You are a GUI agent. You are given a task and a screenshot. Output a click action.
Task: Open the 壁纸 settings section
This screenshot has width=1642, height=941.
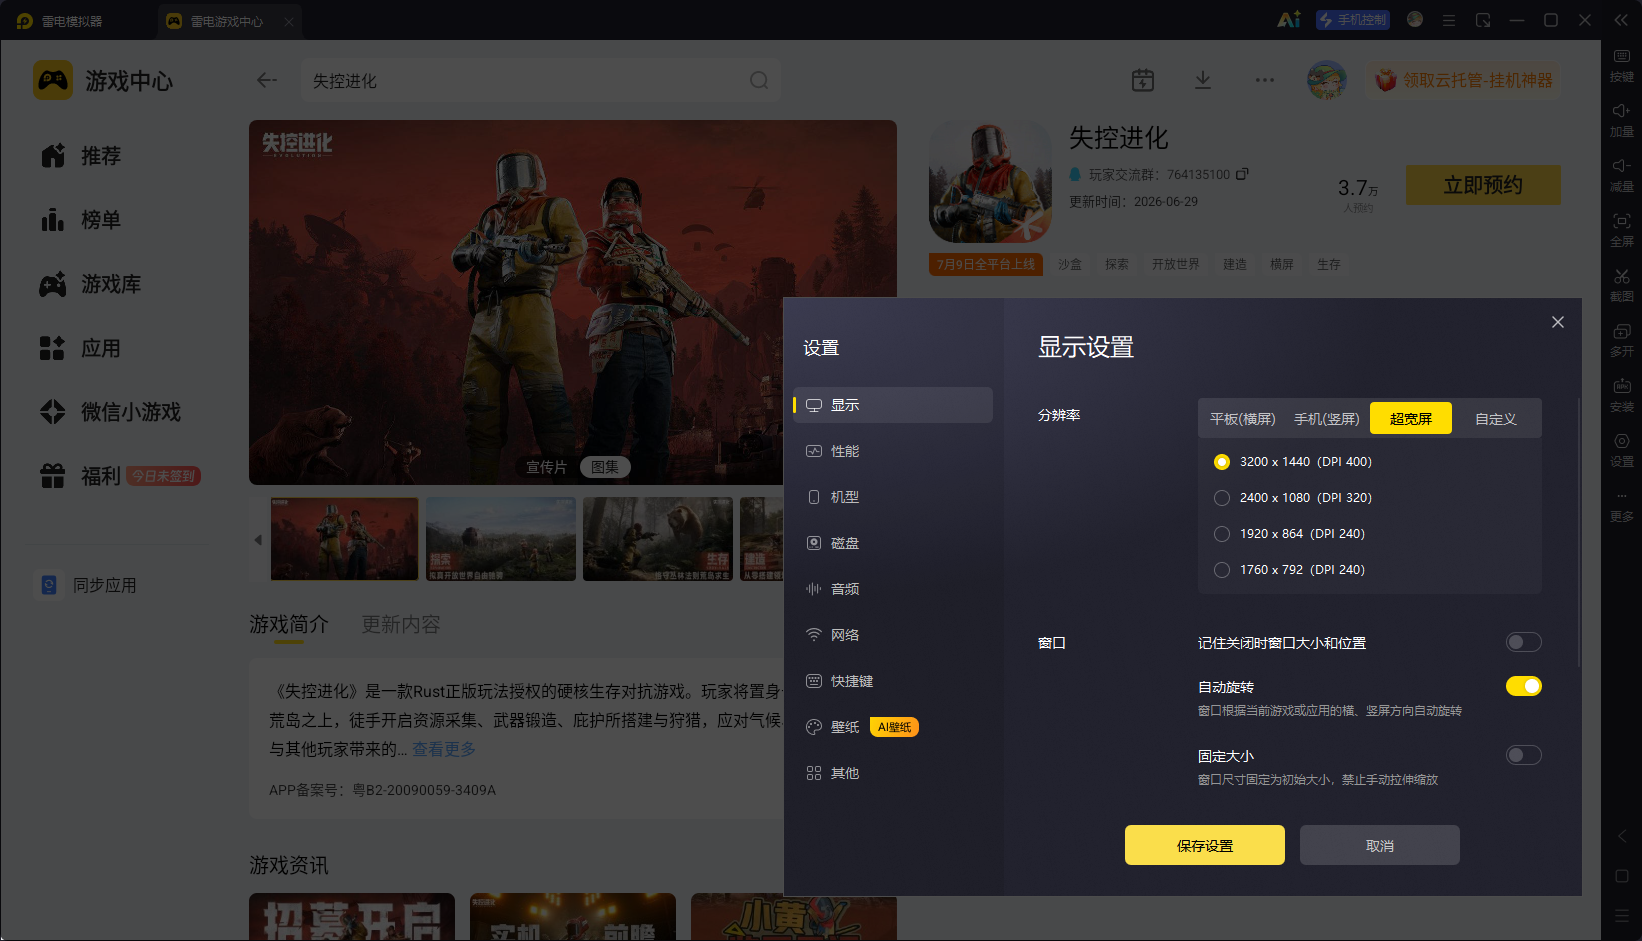tap(893, 727)
